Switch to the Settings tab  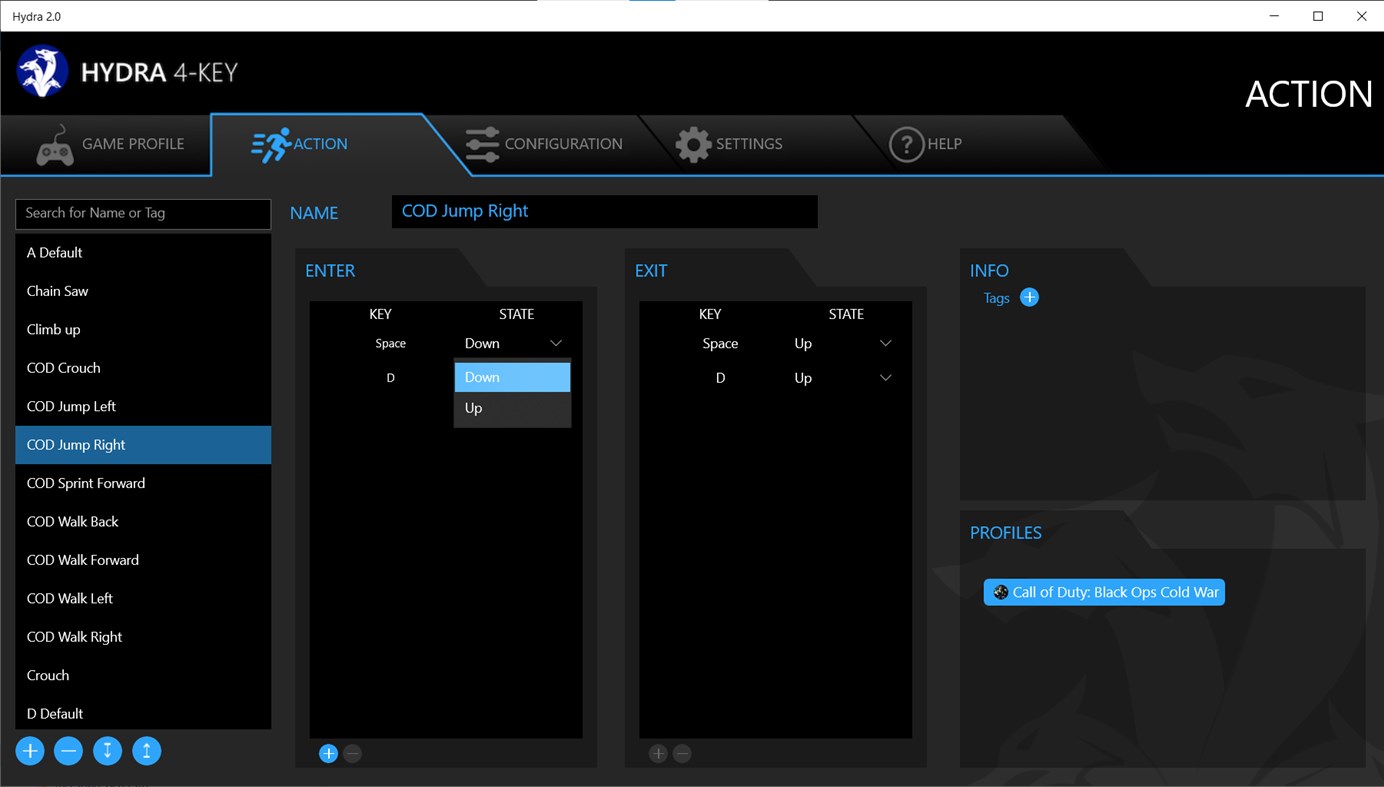click(x=730, y=144)
